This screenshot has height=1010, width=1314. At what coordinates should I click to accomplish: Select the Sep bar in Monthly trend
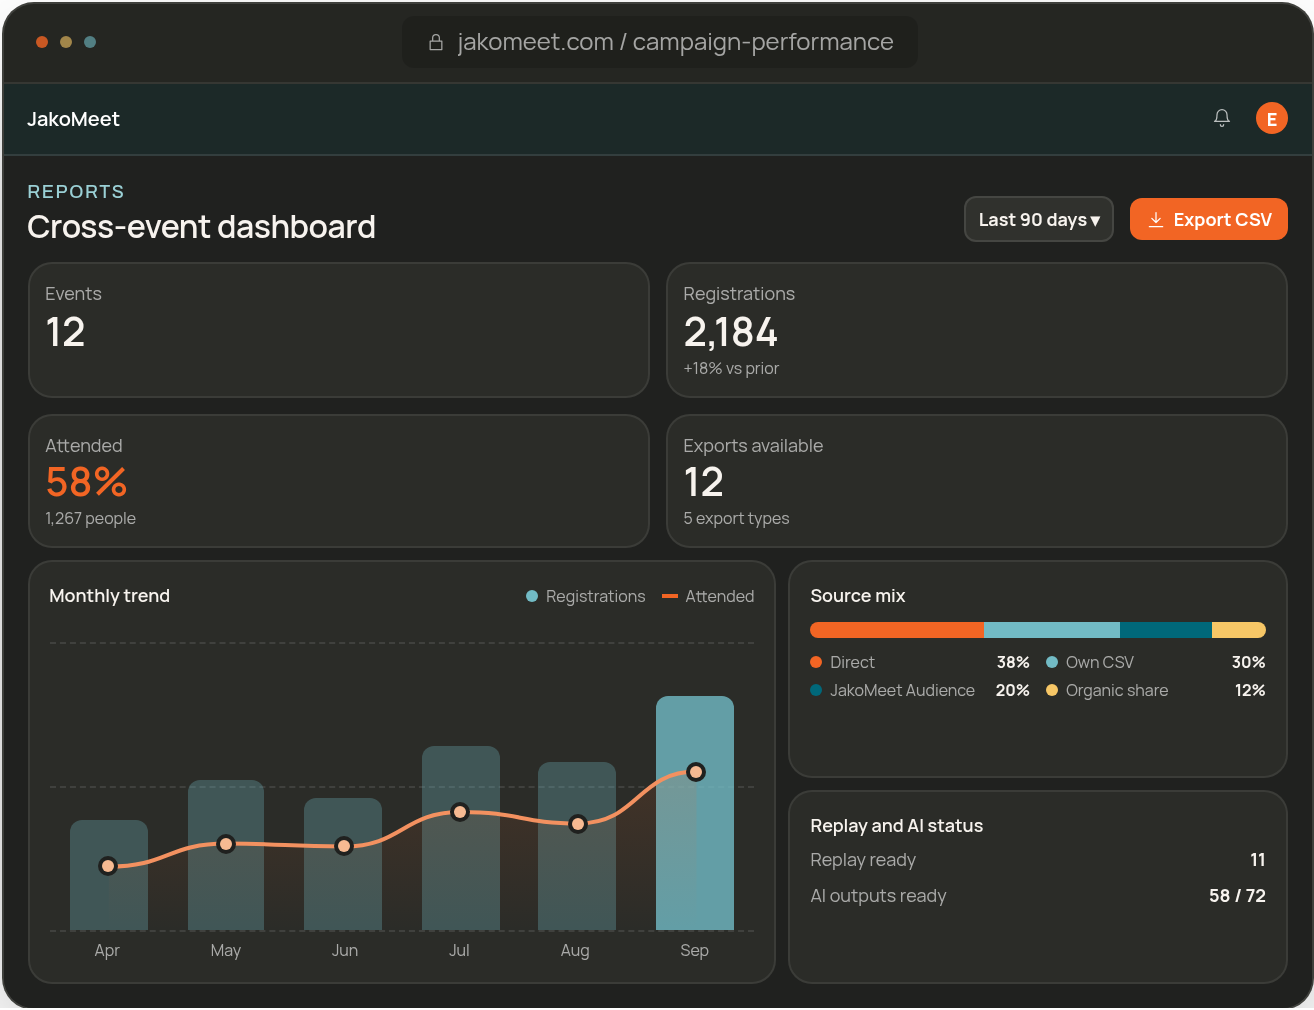pos(695,813)
